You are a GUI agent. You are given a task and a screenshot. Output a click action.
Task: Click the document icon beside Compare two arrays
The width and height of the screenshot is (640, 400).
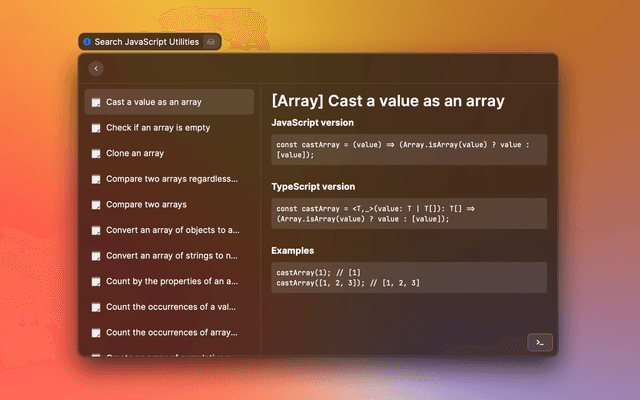(x=95, y=205)
